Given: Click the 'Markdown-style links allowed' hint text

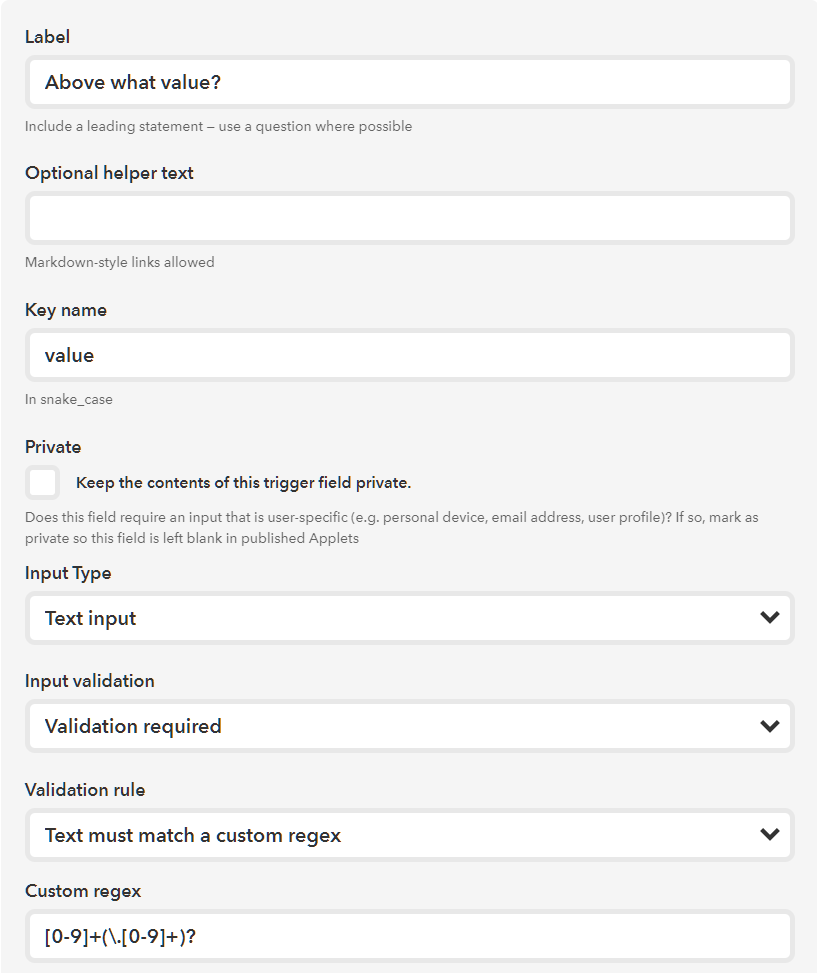Looking at the screenshot, I should tap(120, 262).
